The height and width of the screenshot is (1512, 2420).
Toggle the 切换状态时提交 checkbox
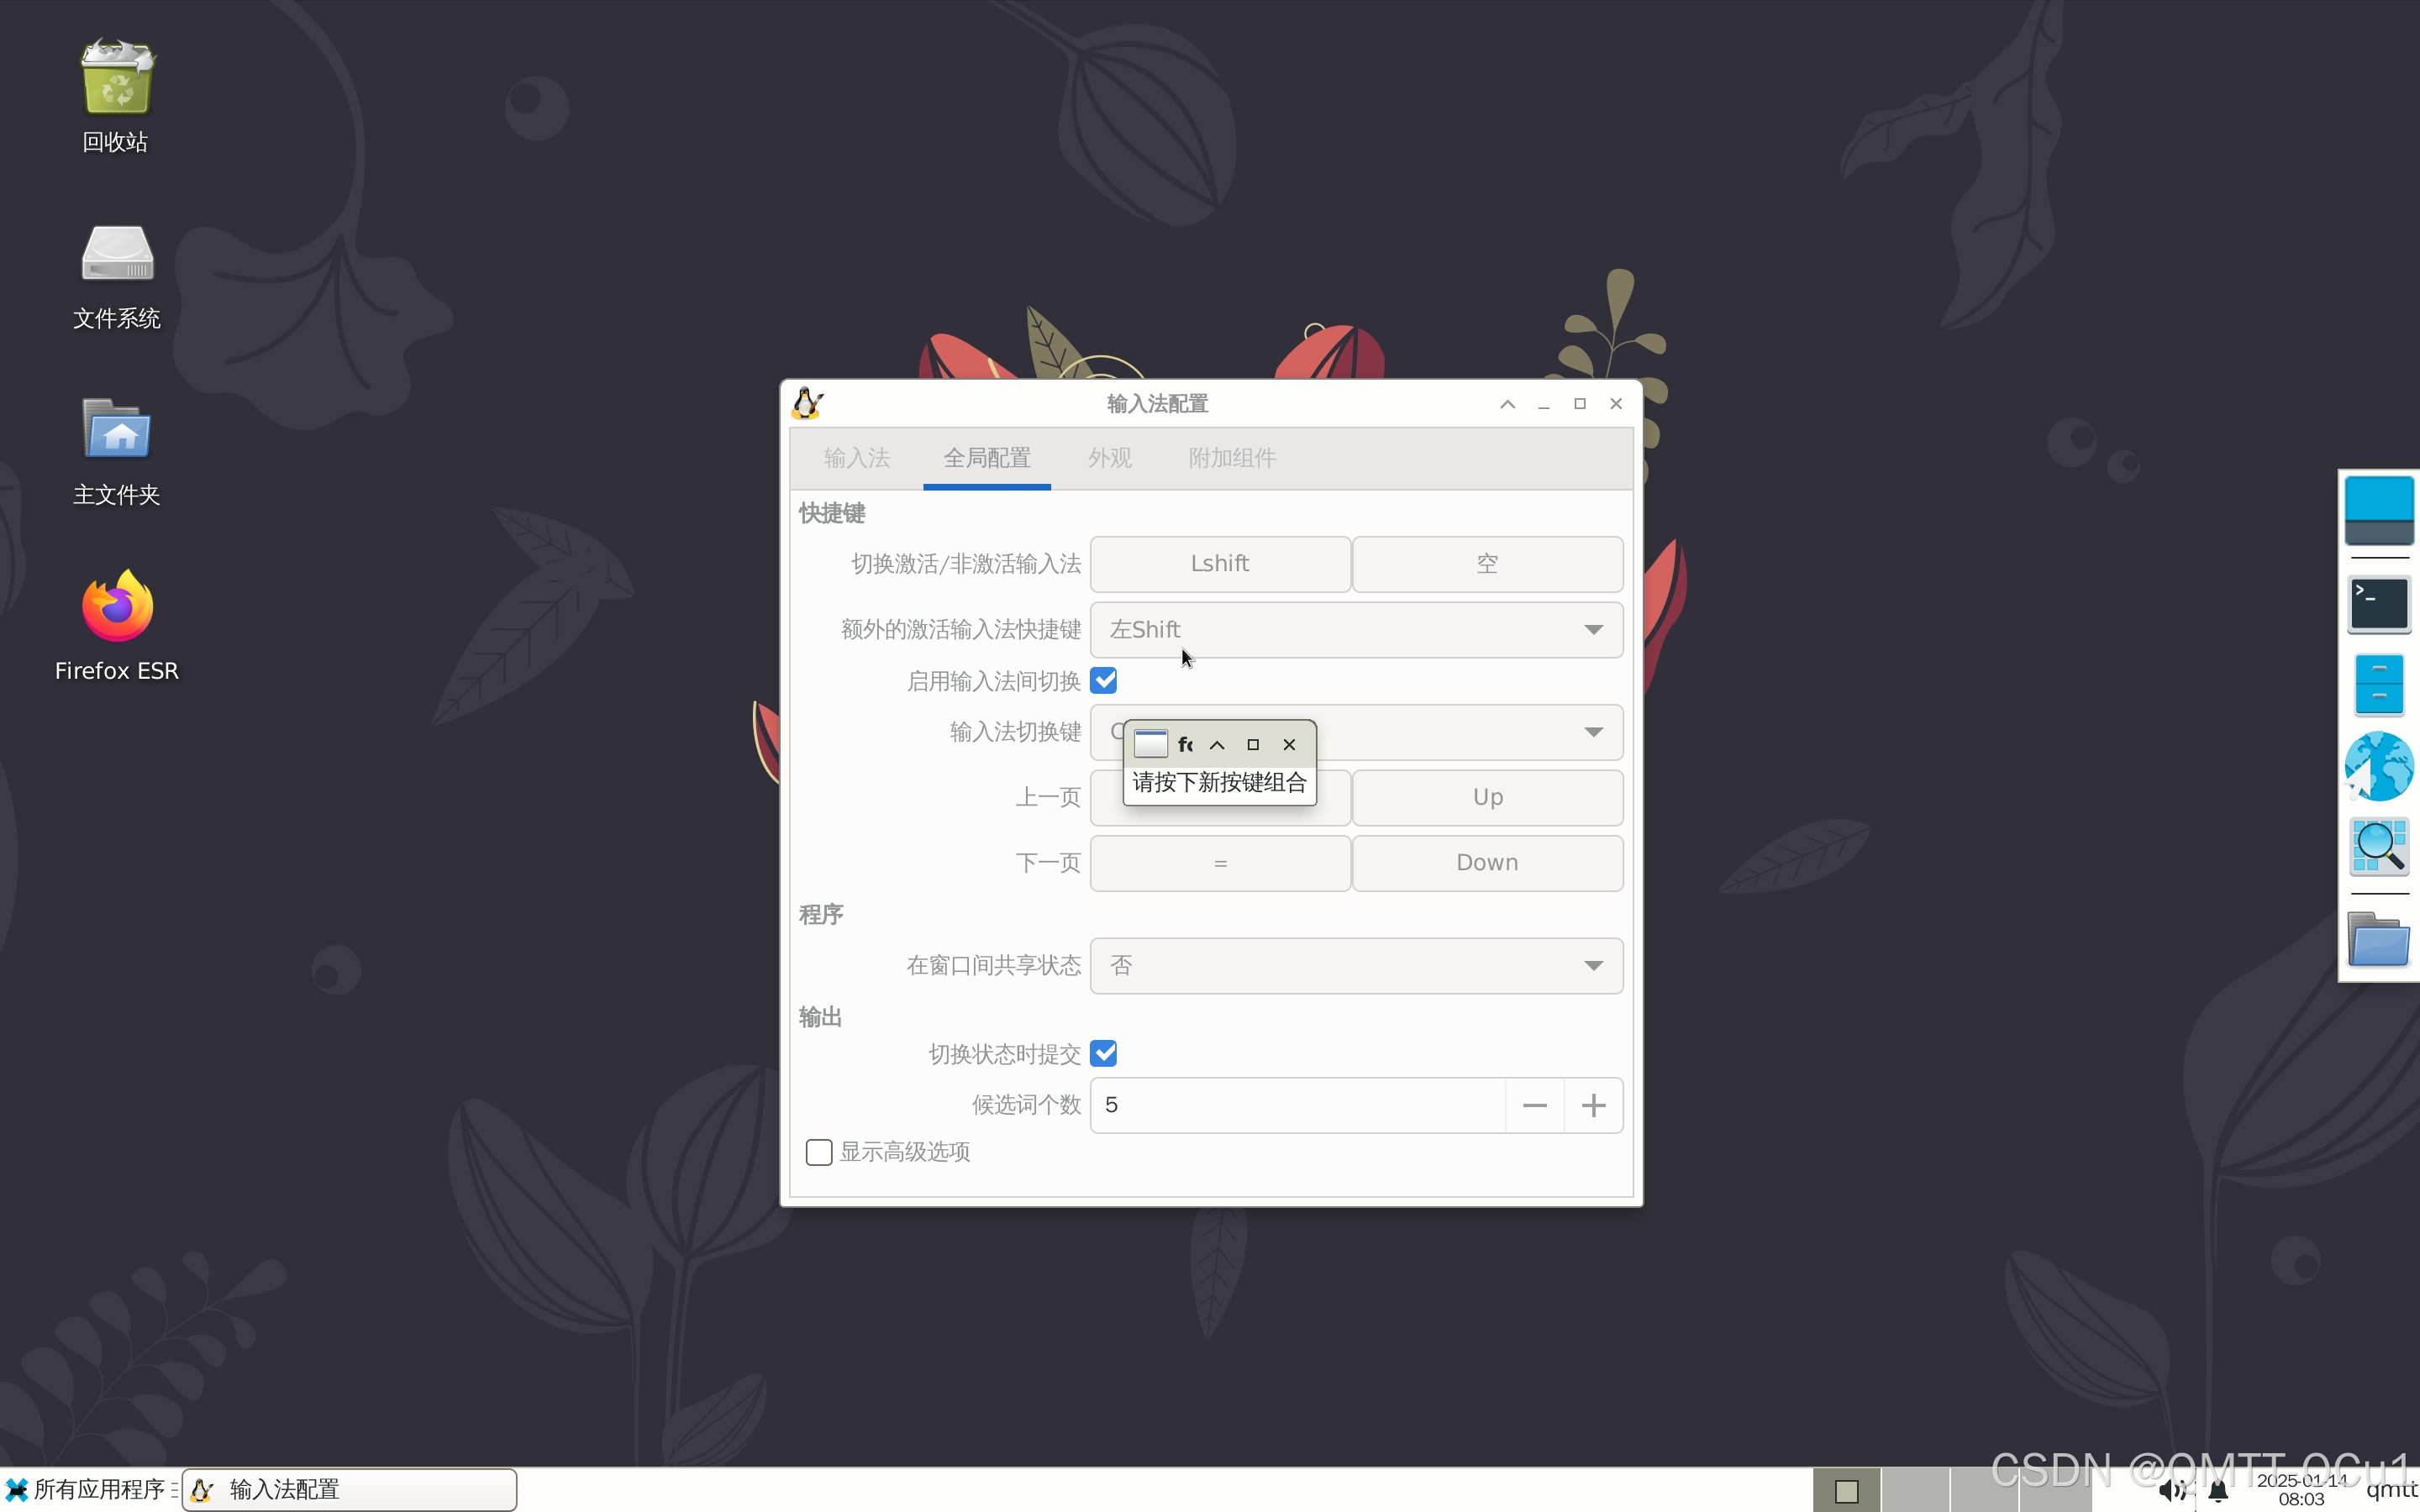1104,1053
